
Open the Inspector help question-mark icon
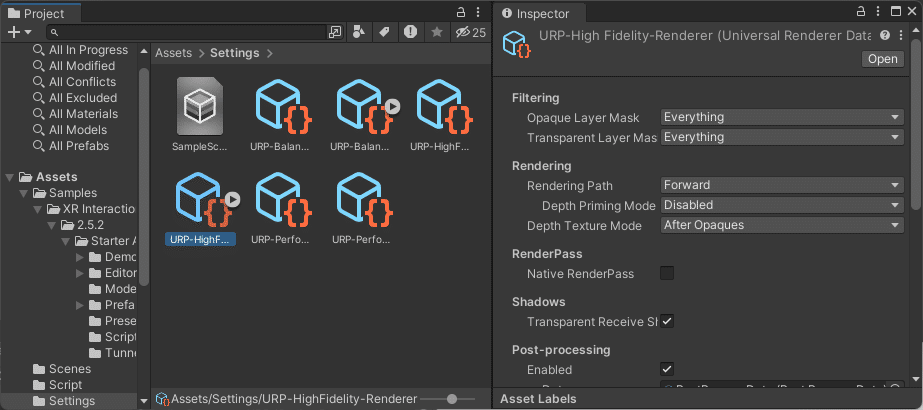(885, 36)
